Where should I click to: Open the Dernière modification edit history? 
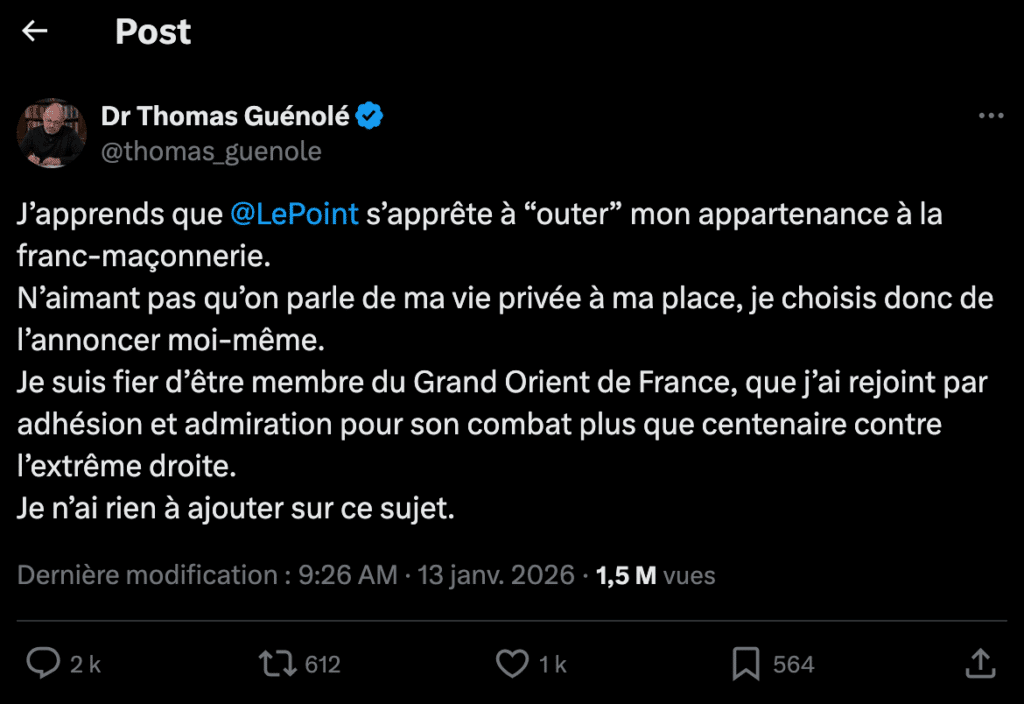coord(146,575)
